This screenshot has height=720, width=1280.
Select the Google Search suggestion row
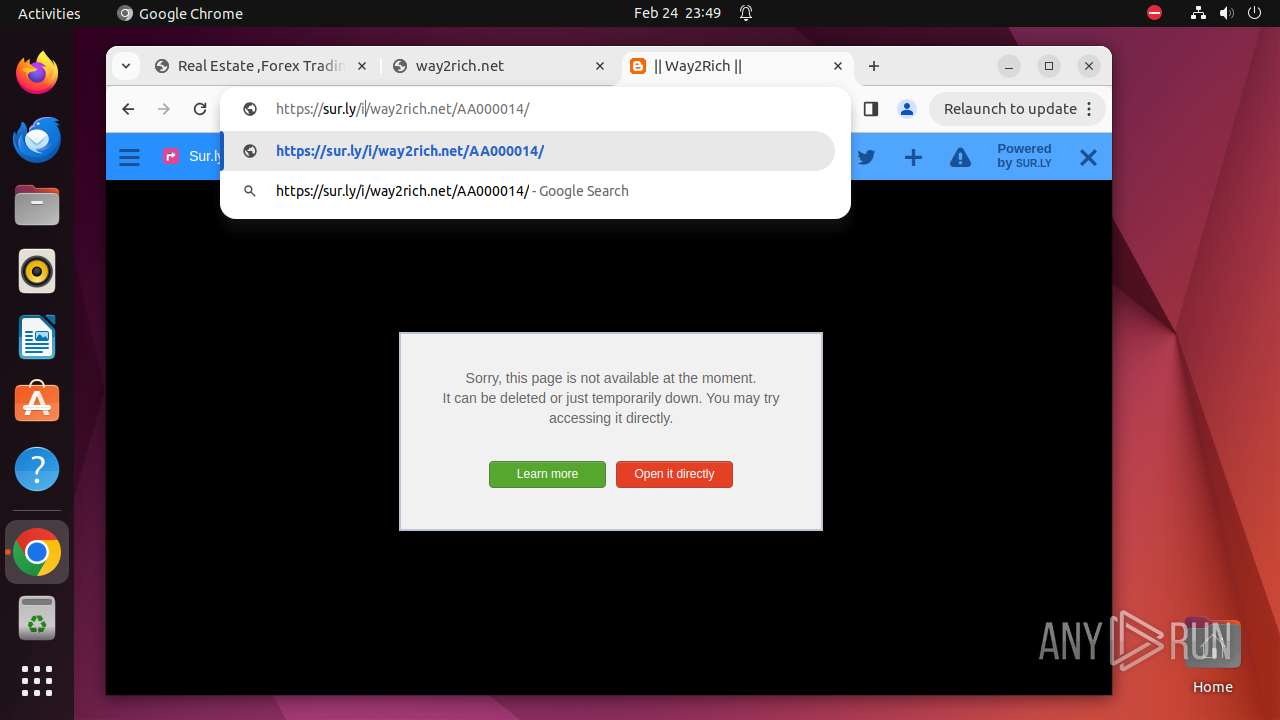[528, 191]
